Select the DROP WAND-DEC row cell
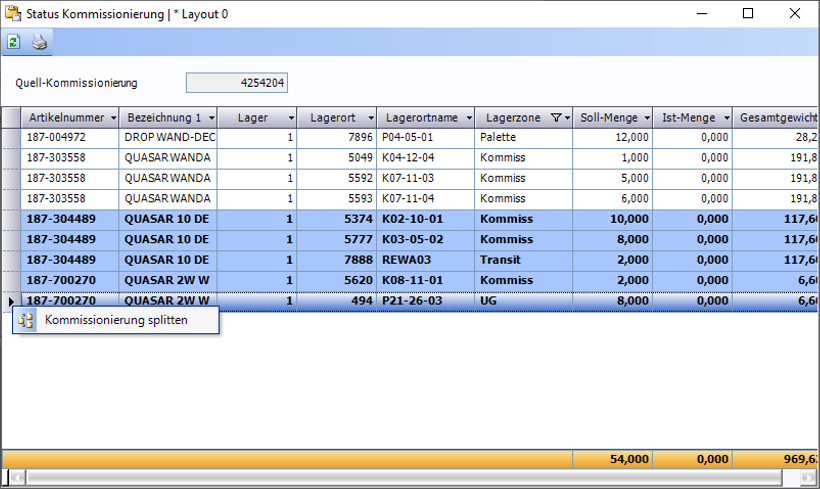This screenshot has width=820, height=489. [169, 137]
